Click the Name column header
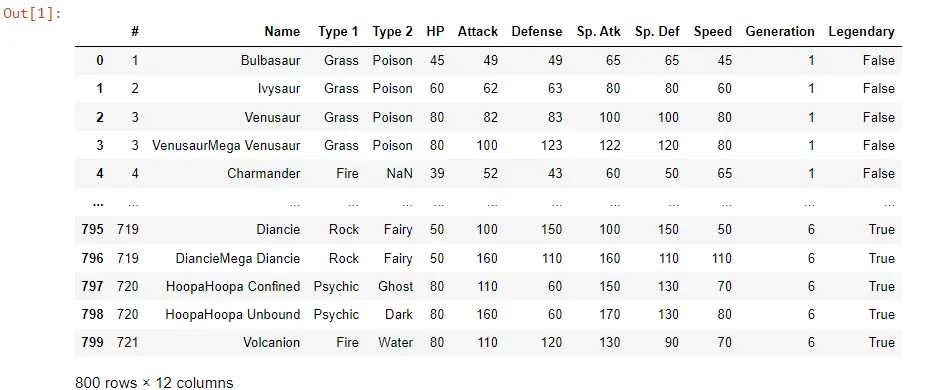The width and height of the screenshot is (943, 390). (x=282, y=32)
